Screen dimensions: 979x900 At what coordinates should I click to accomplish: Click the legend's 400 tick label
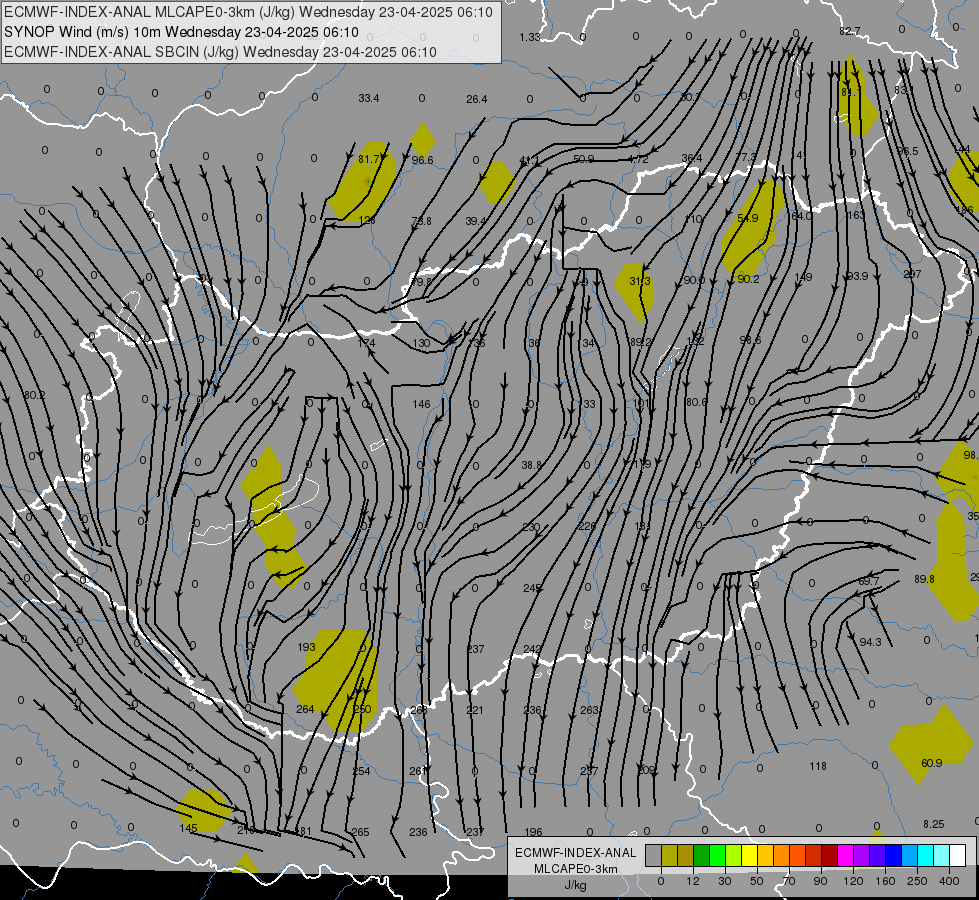click(x=949, y=881)
